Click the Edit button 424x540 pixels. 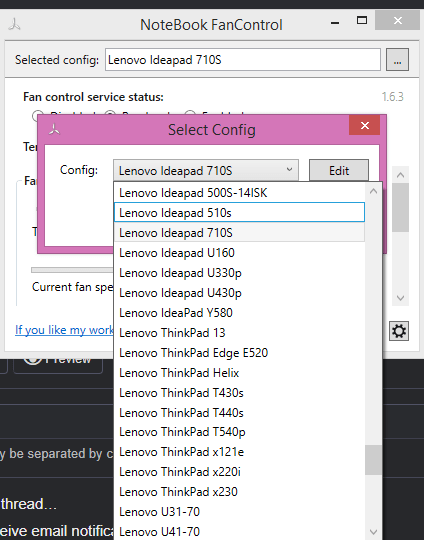(339, 170)
